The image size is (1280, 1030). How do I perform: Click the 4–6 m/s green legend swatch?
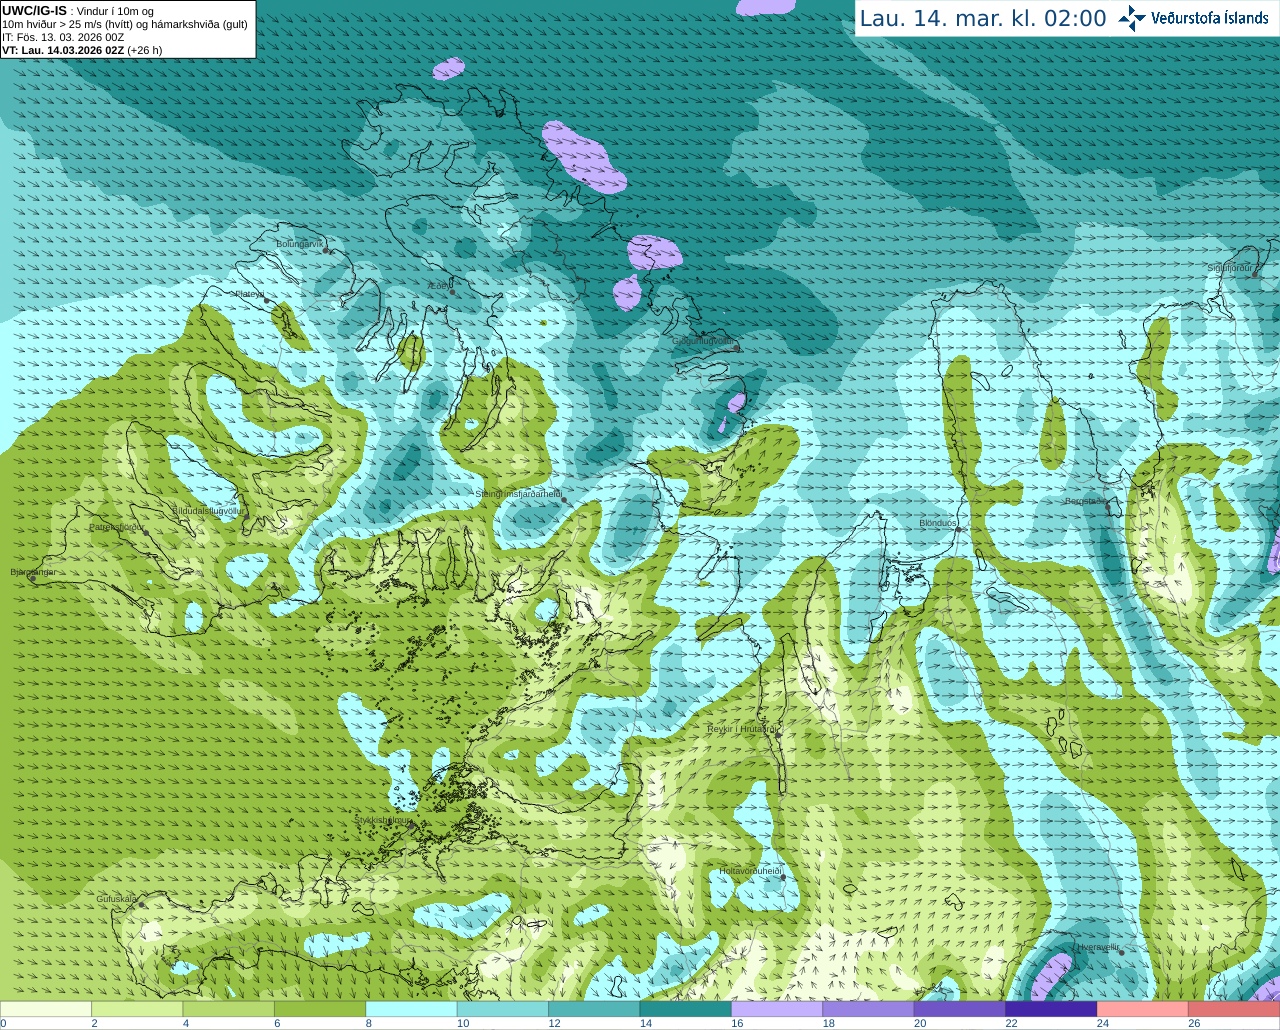[x=229, y=1009]
